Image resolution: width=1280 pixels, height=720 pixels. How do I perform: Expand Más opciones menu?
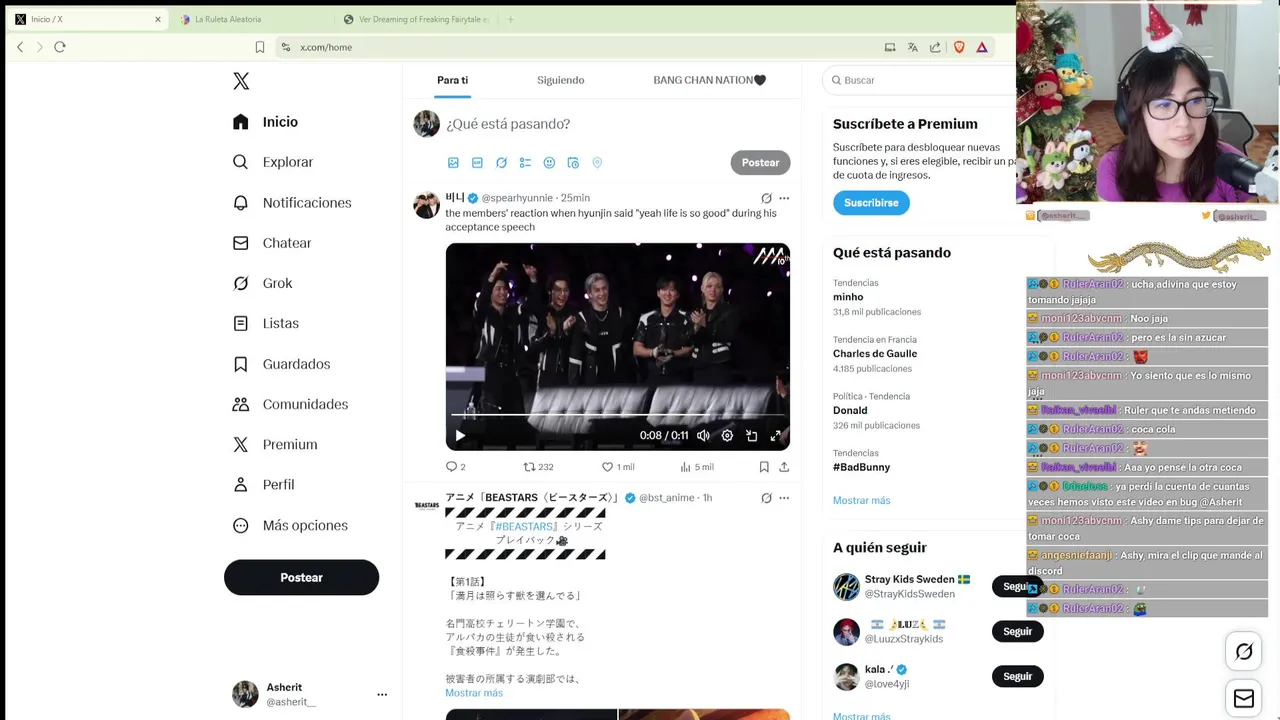(290, 525)
